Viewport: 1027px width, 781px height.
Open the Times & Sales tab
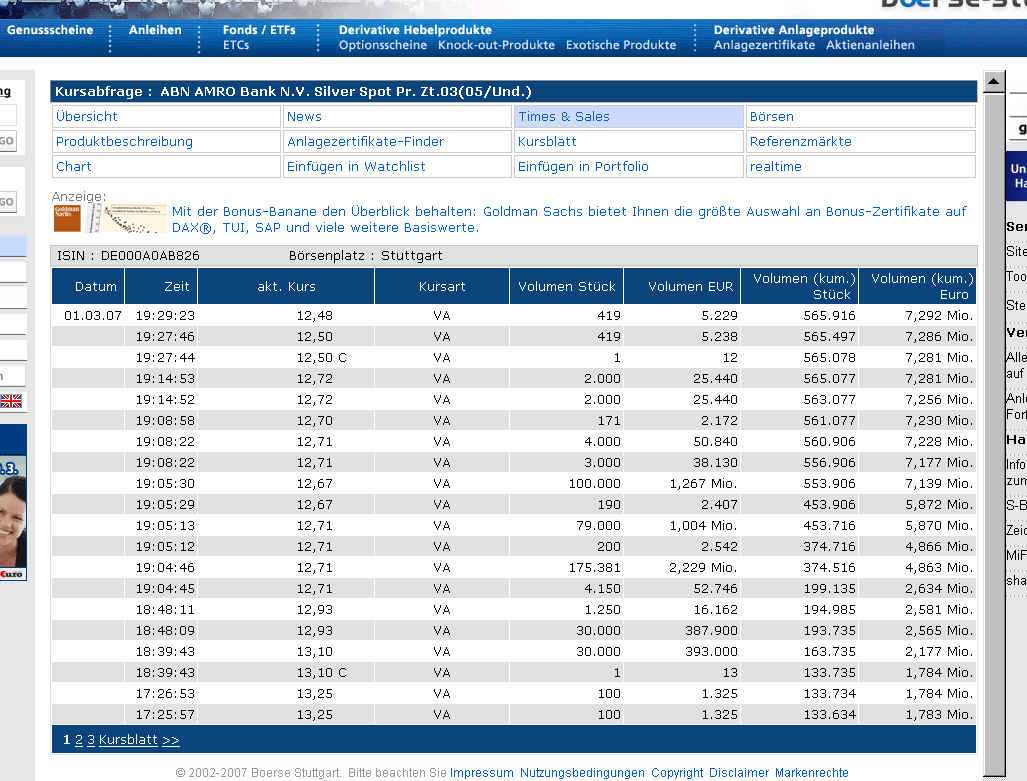point(563,117)
